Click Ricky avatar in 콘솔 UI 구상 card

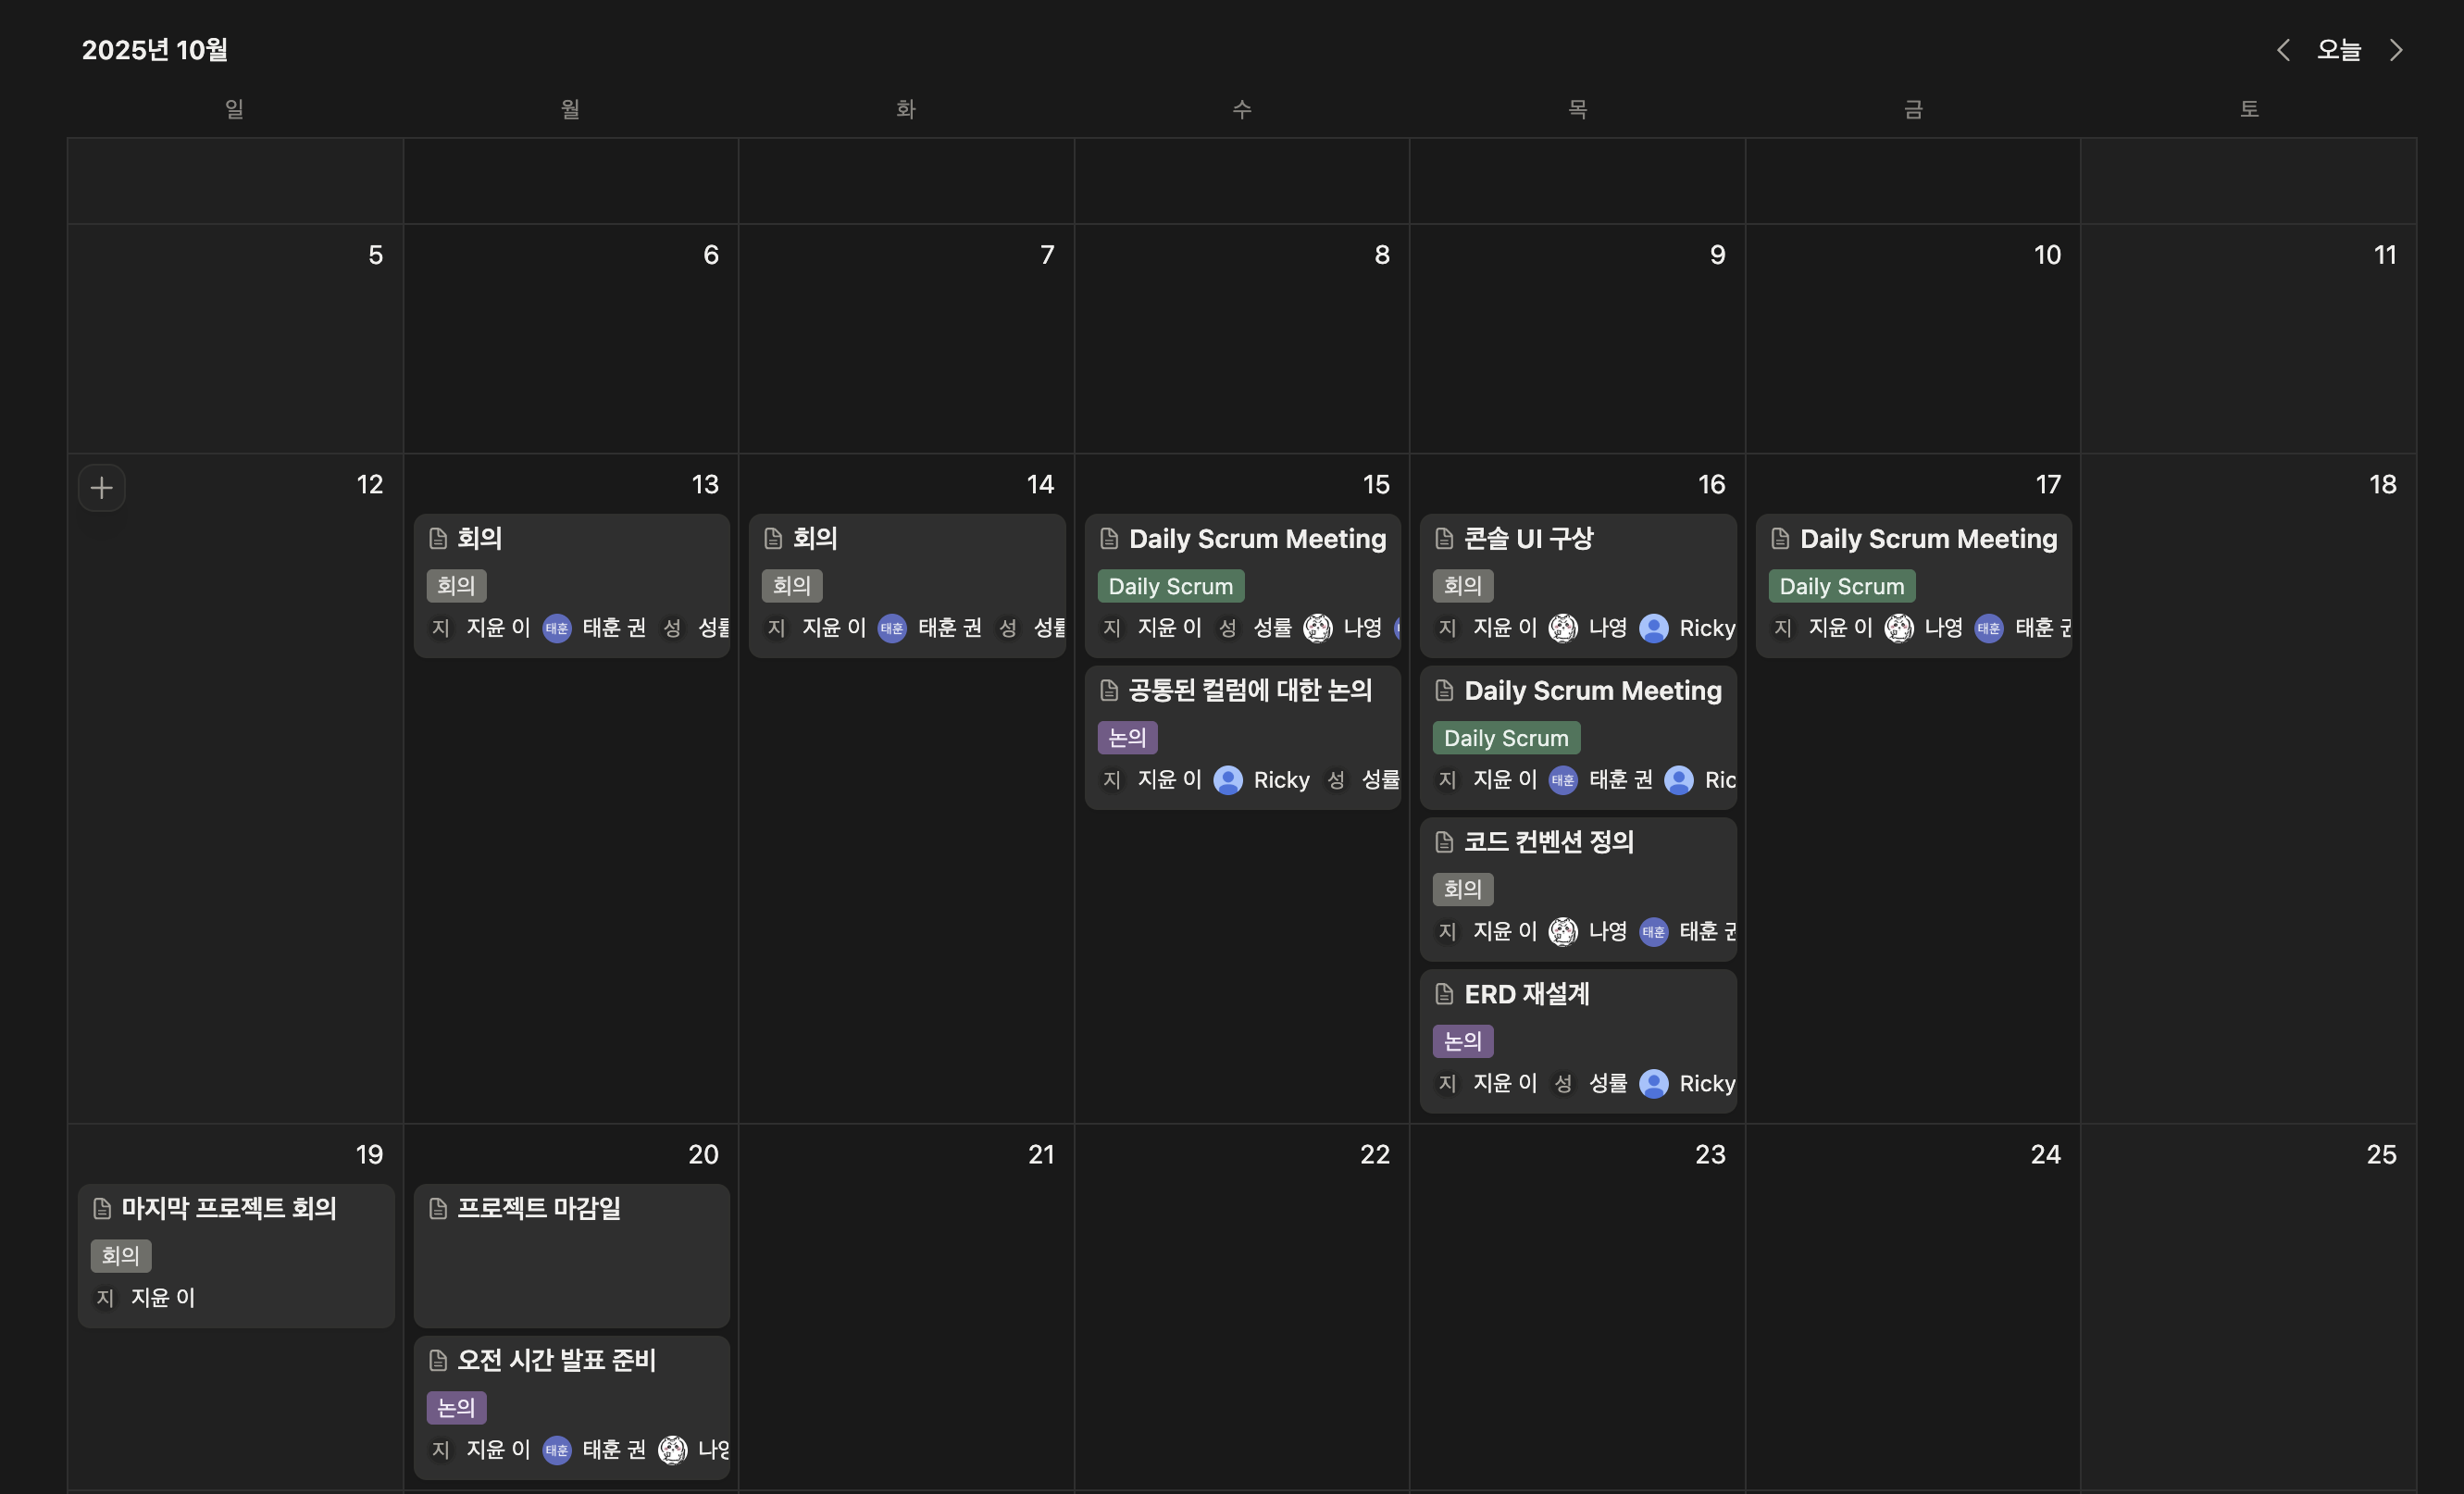click(x=1654, y=628)
